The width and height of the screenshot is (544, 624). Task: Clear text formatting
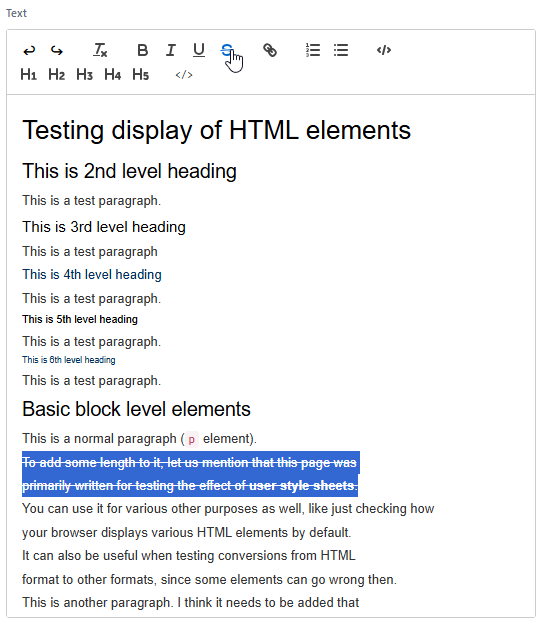coord(100,51)
